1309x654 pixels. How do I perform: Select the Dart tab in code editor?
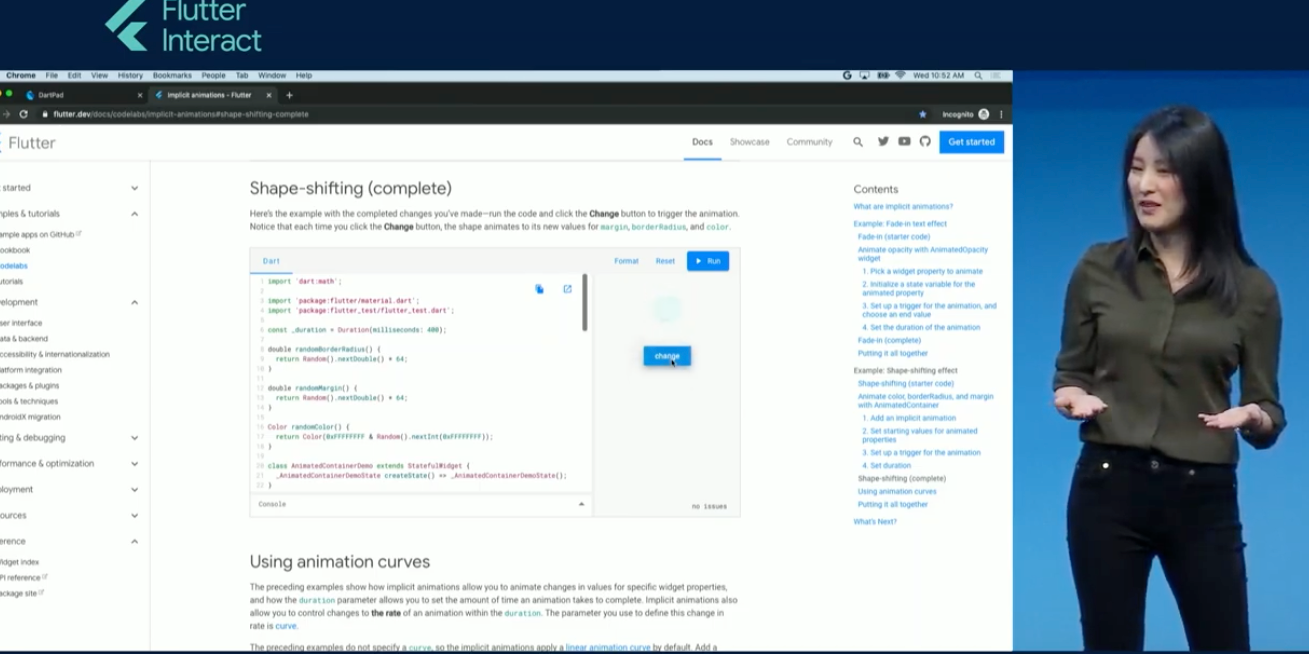271,261
